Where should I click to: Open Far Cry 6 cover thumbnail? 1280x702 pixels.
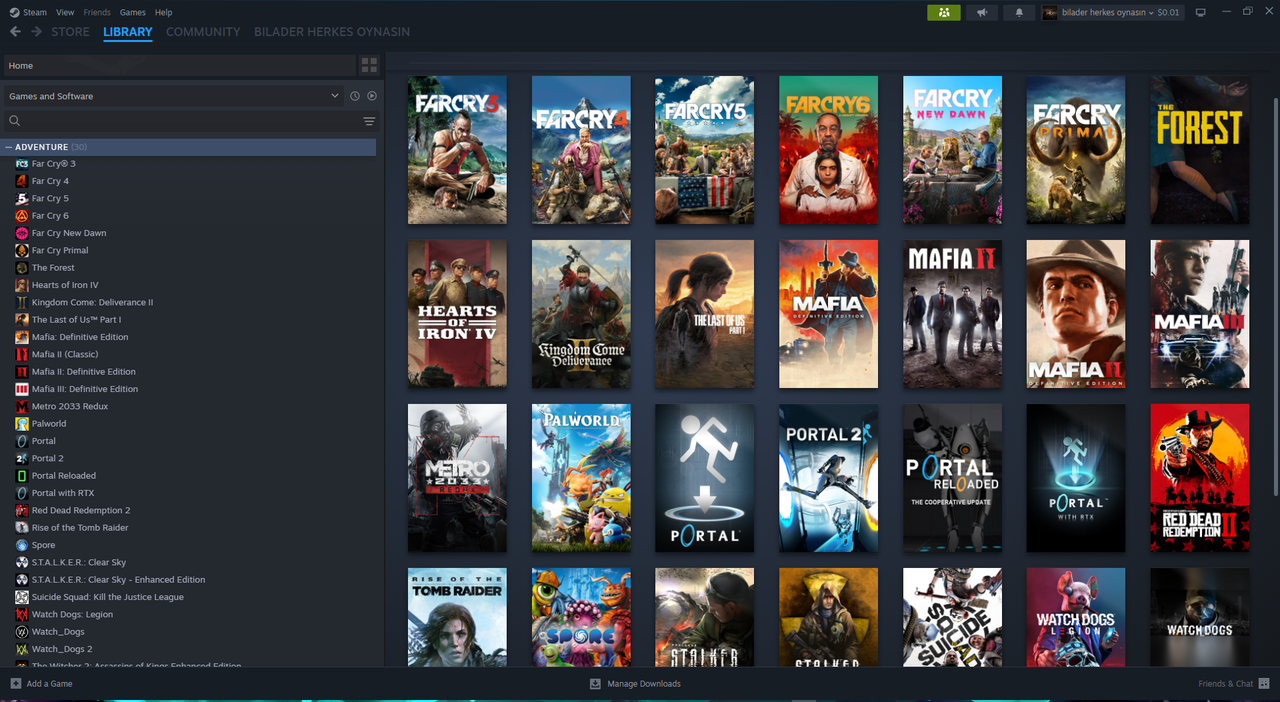(828, 150)
